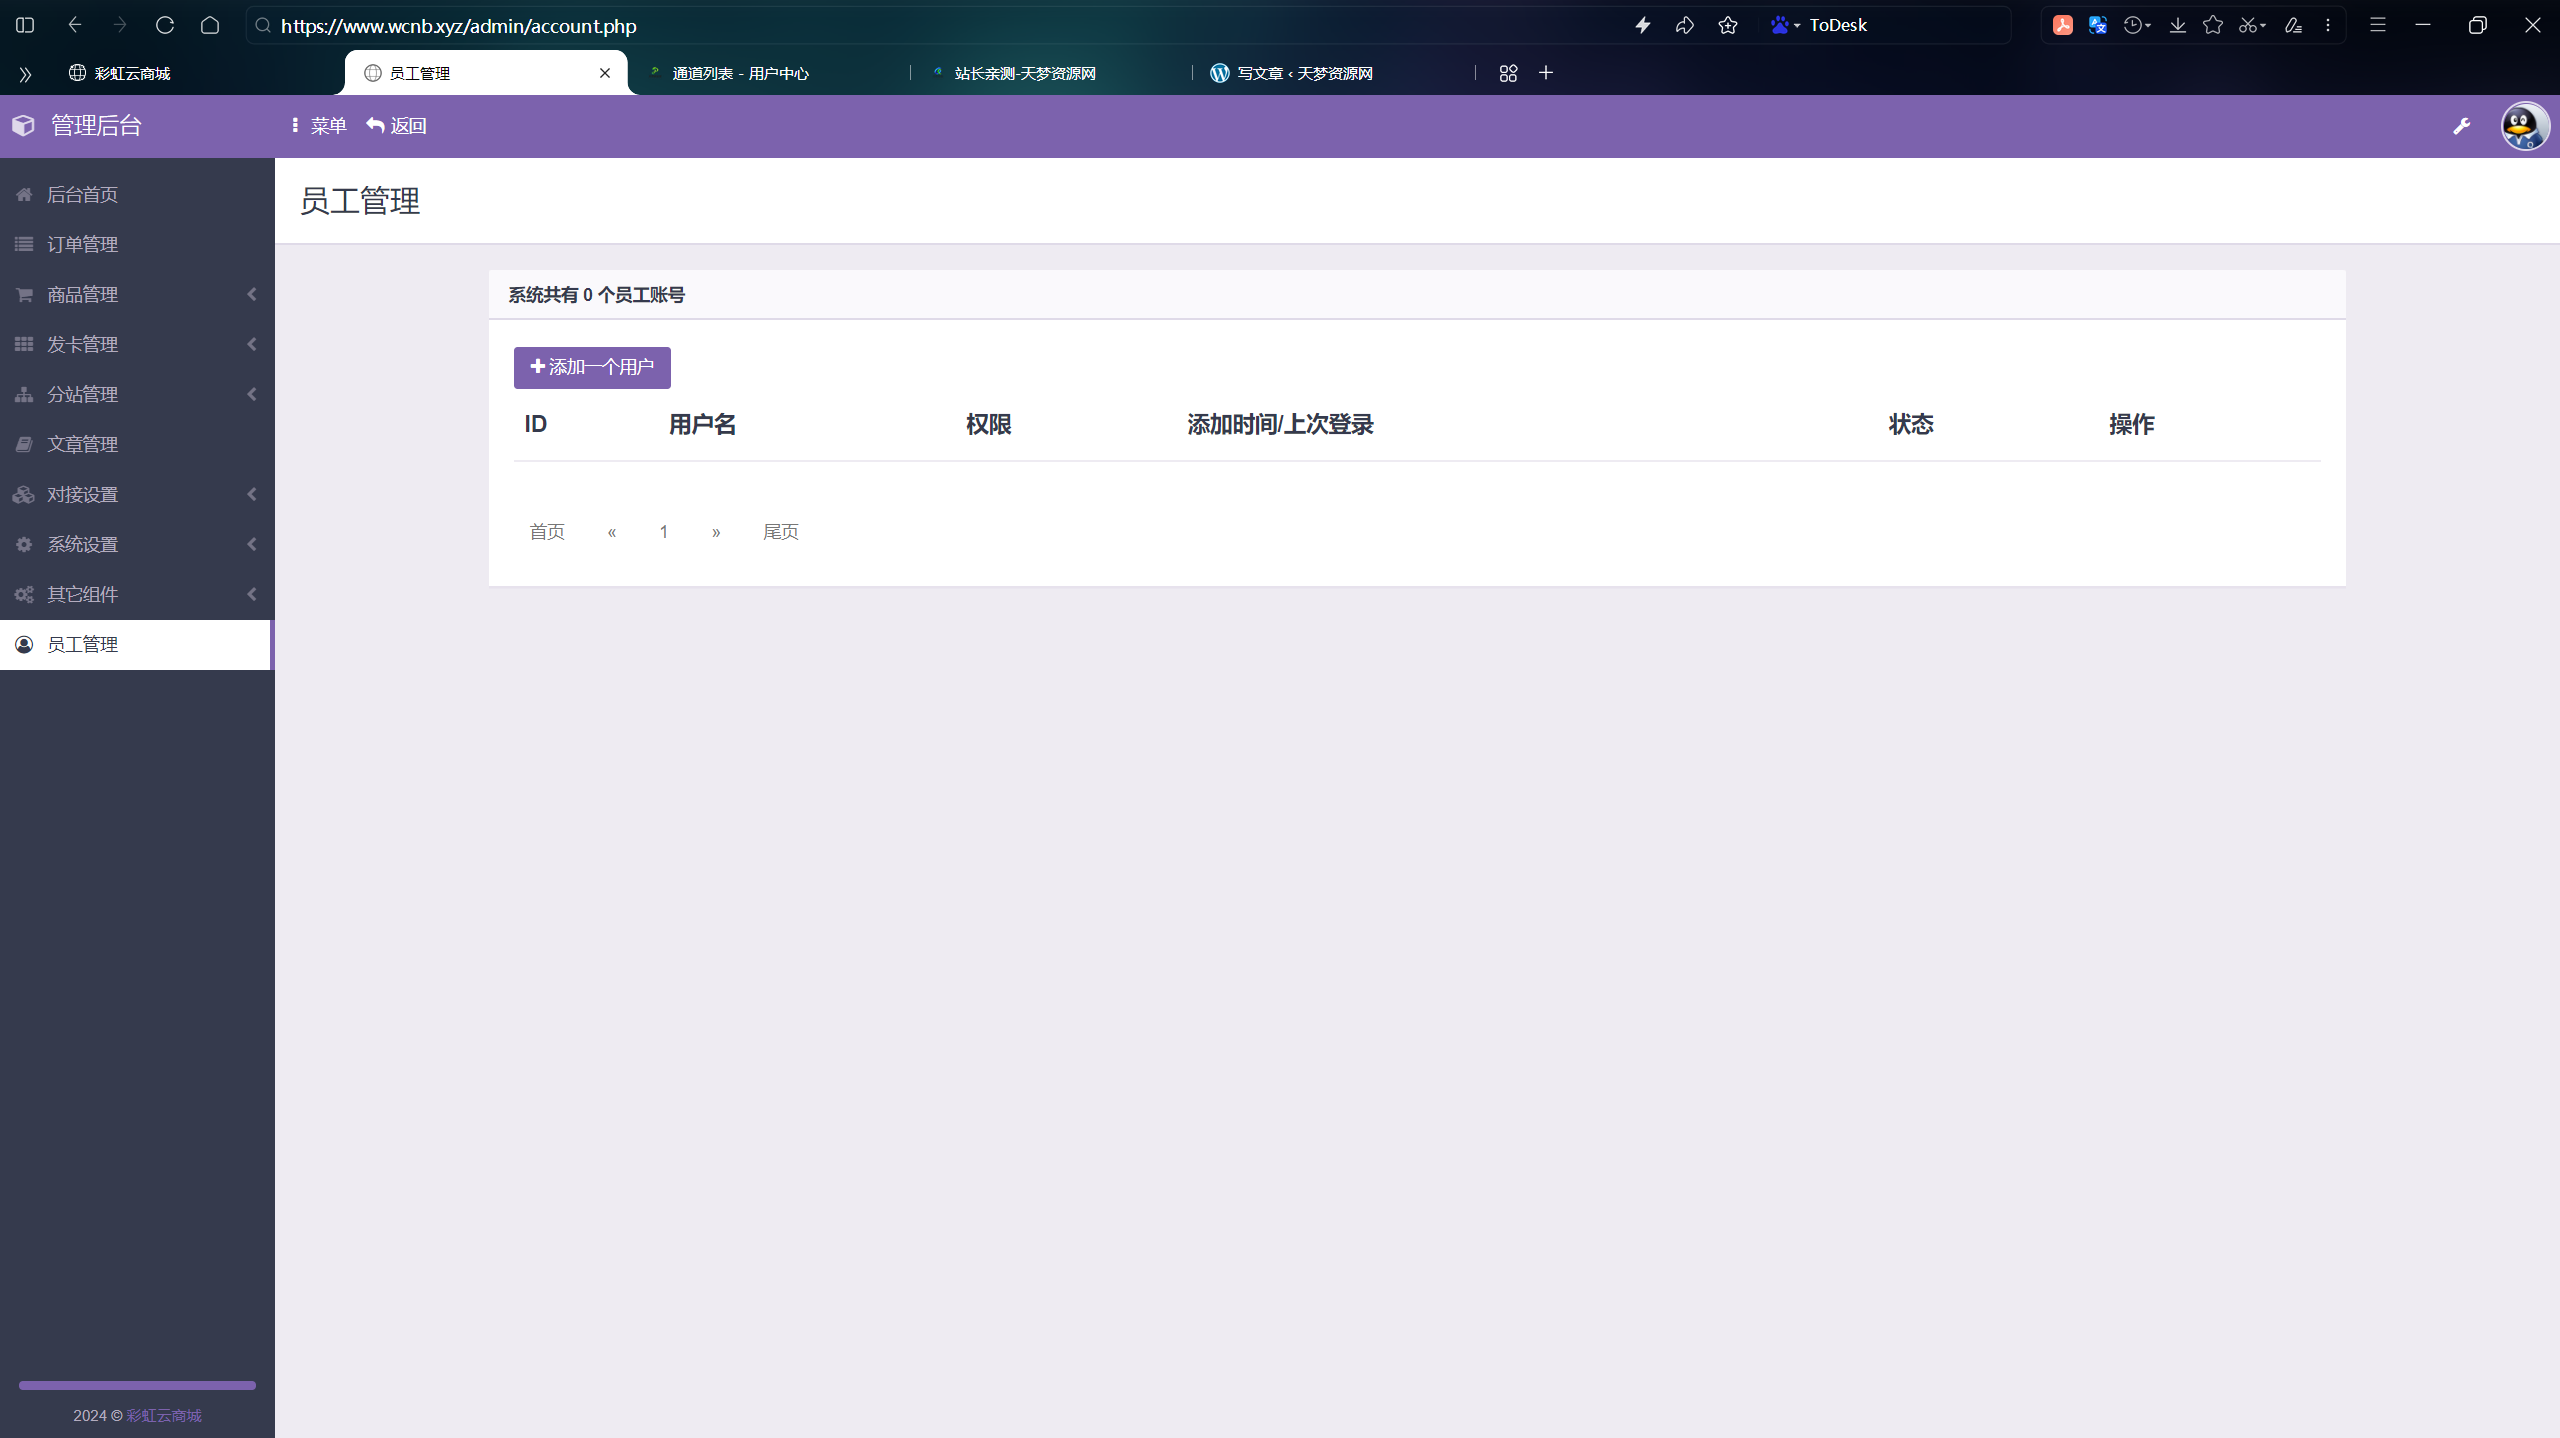Click the 添加时间/上次登录 column header
2560x1438 pixels.
[x=1280, y=425]
